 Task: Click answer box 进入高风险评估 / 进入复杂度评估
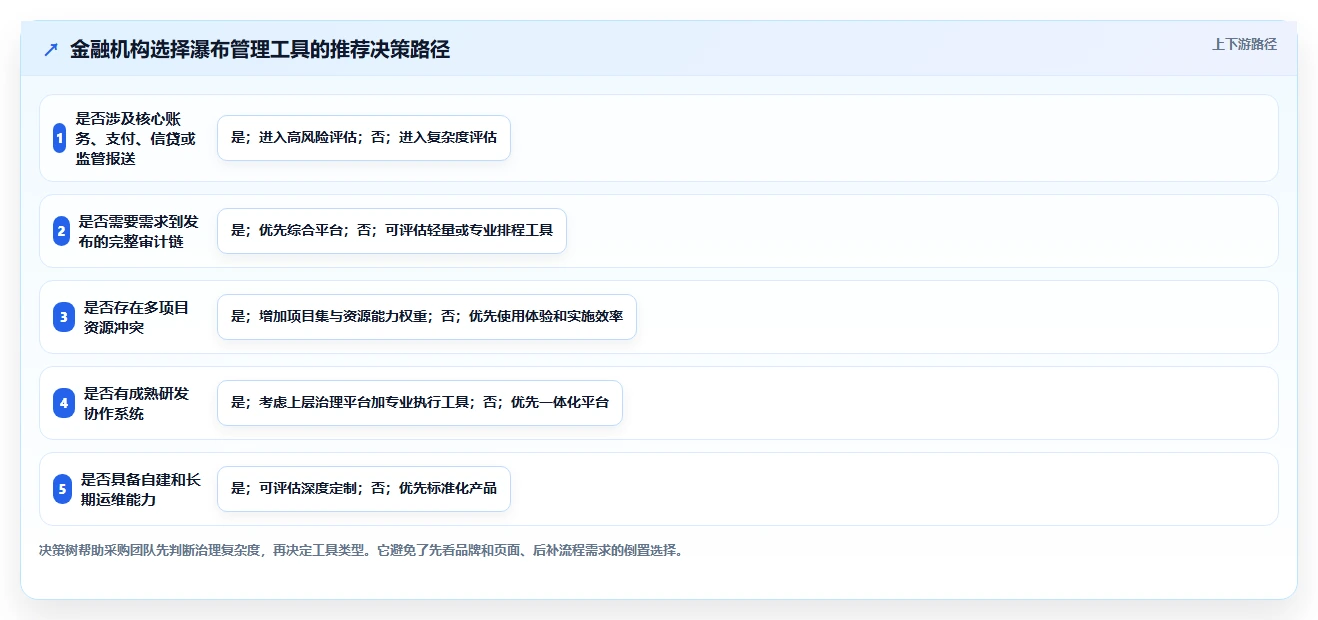point(364,138)
